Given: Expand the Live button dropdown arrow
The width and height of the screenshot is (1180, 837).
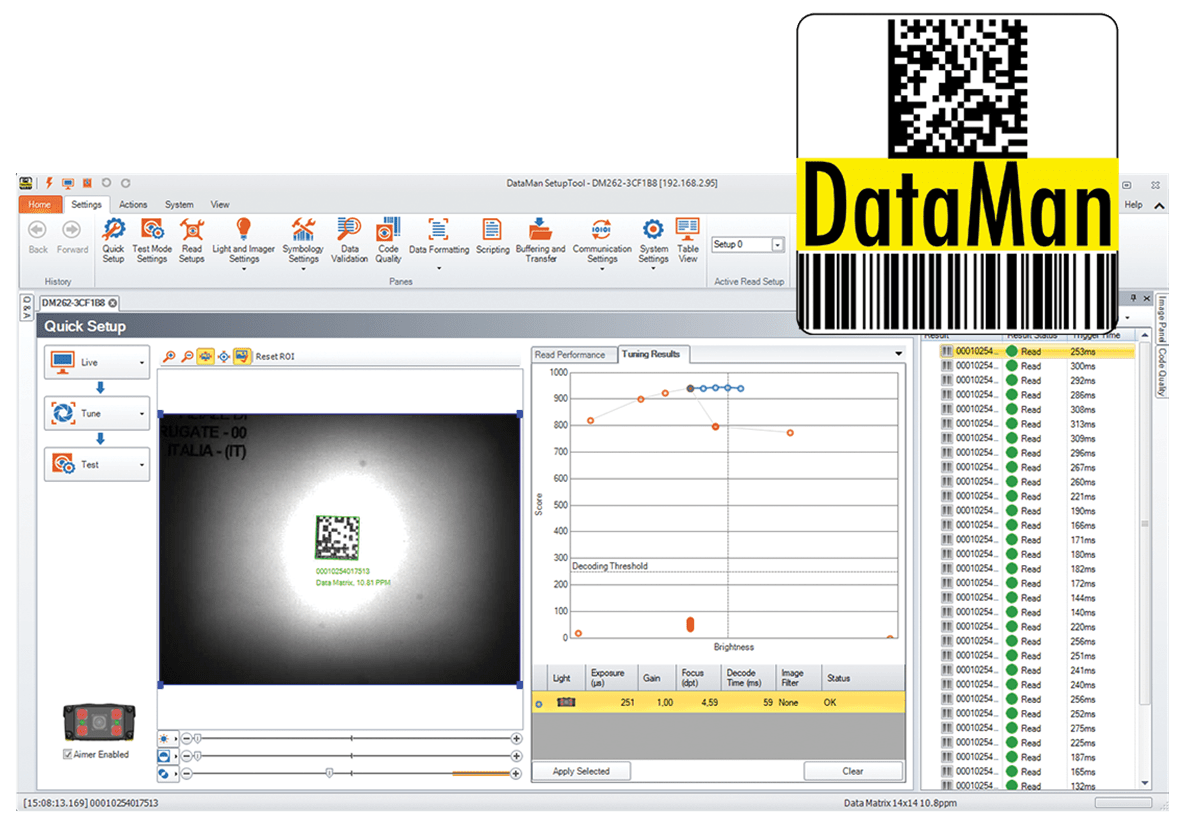Looking at the screenshot, I should coord(141,363).
